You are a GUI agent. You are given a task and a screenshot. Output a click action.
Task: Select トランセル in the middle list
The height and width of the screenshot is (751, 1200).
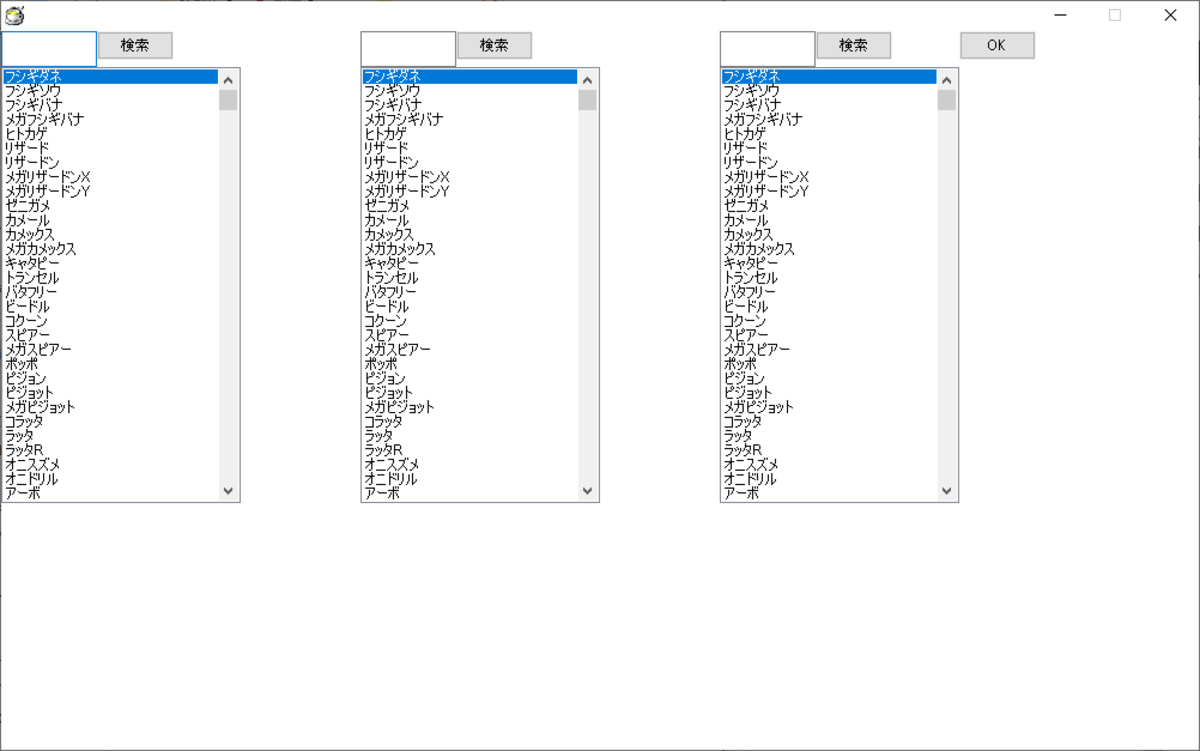(469, 278)
